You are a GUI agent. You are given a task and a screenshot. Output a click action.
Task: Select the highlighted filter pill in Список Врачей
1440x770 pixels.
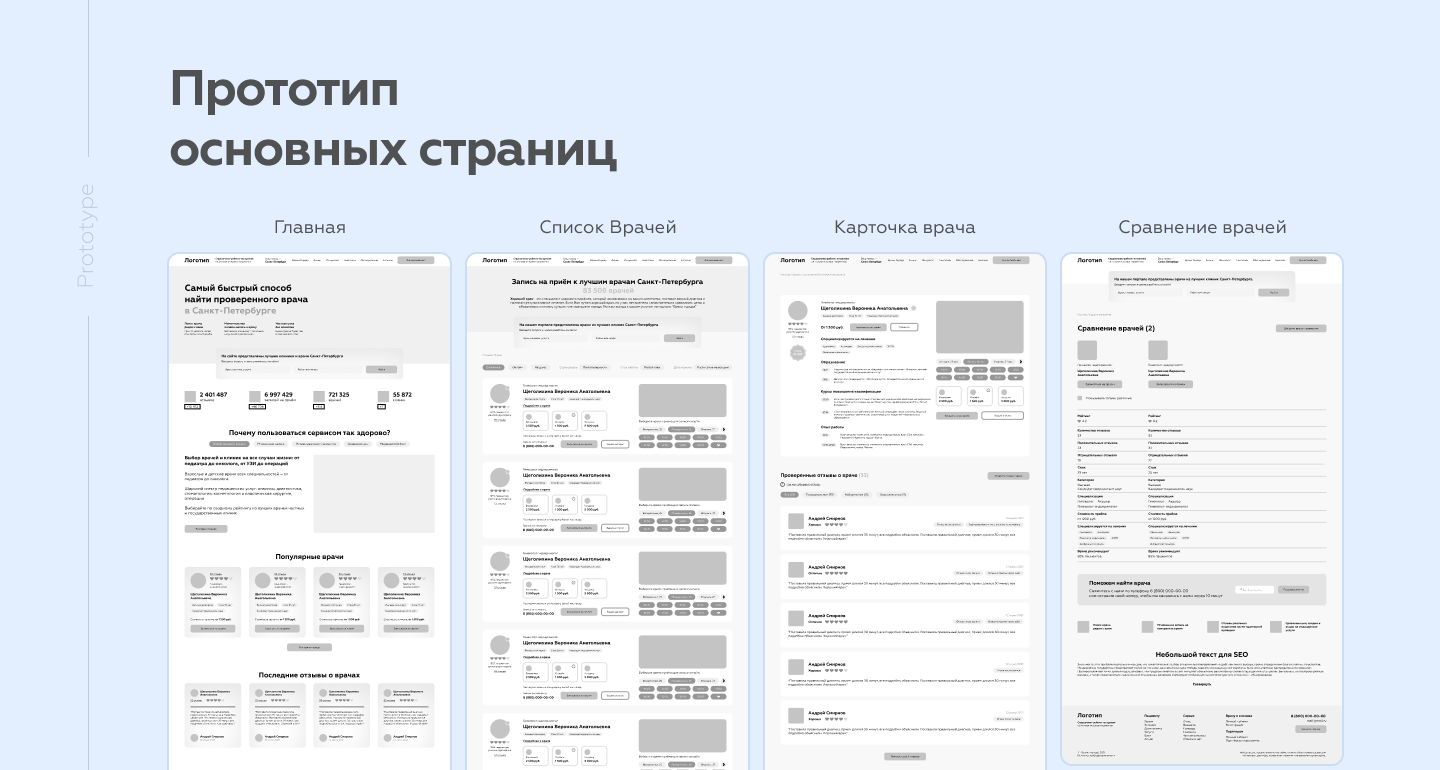pos(494,367)
